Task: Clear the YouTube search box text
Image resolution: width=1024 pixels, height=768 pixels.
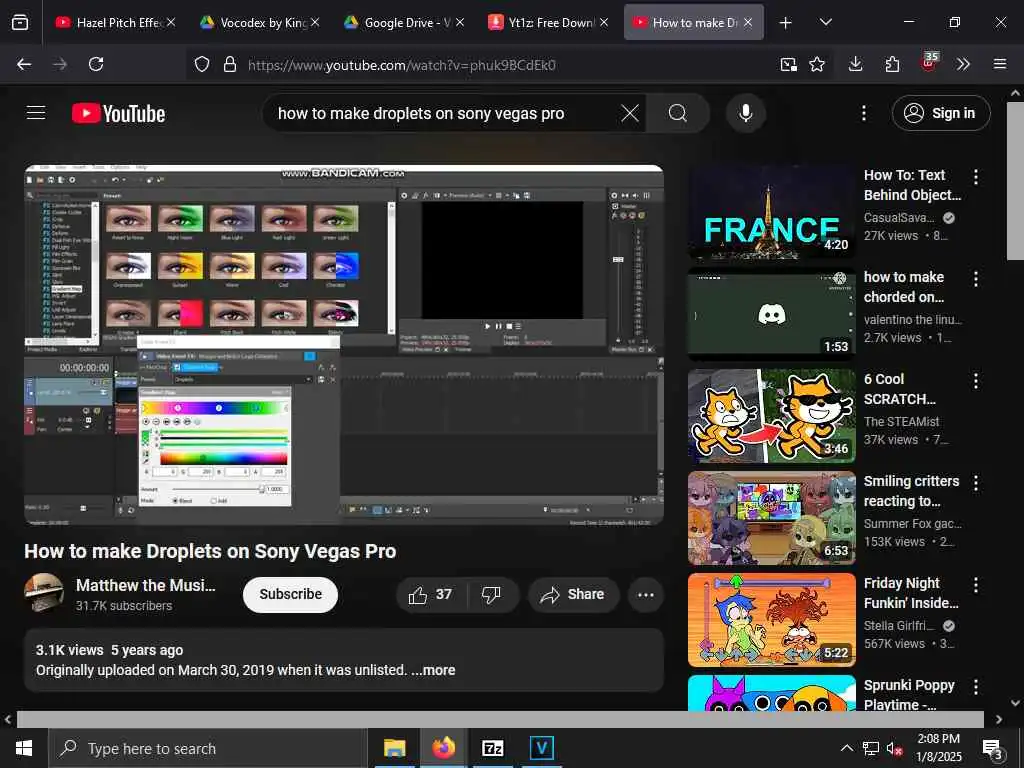Action: click(630, 113)
